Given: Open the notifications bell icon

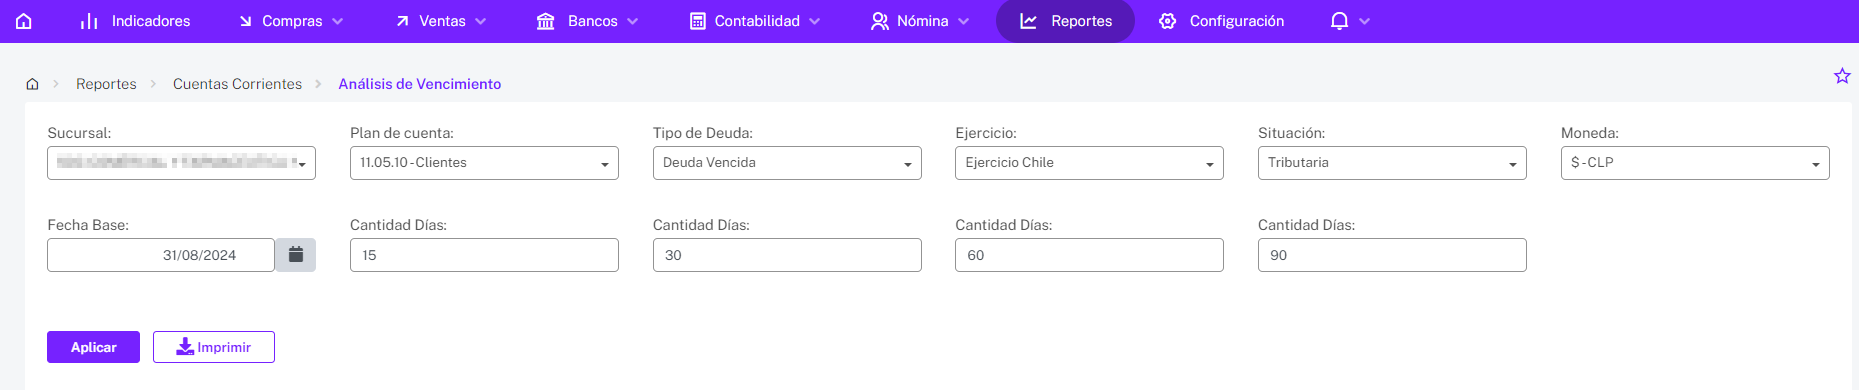Looking at the screenshot, I should click(1339, 21).
